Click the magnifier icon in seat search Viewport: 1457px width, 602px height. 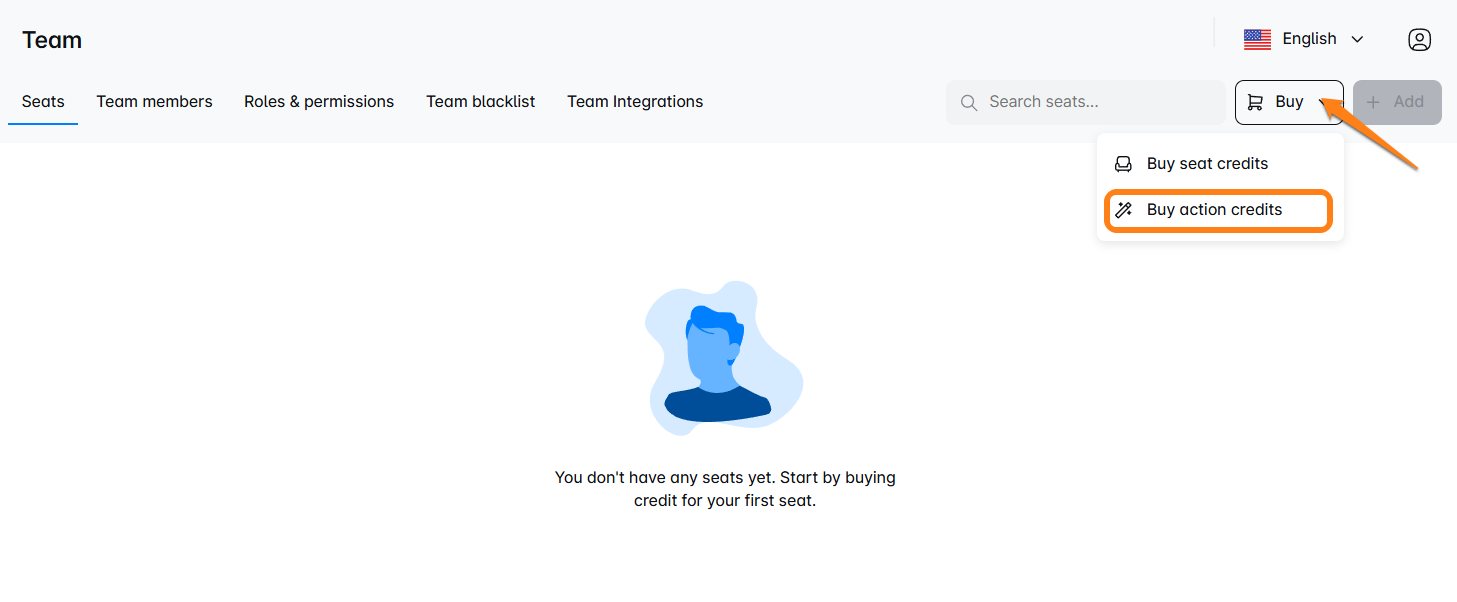click(968, 103)
